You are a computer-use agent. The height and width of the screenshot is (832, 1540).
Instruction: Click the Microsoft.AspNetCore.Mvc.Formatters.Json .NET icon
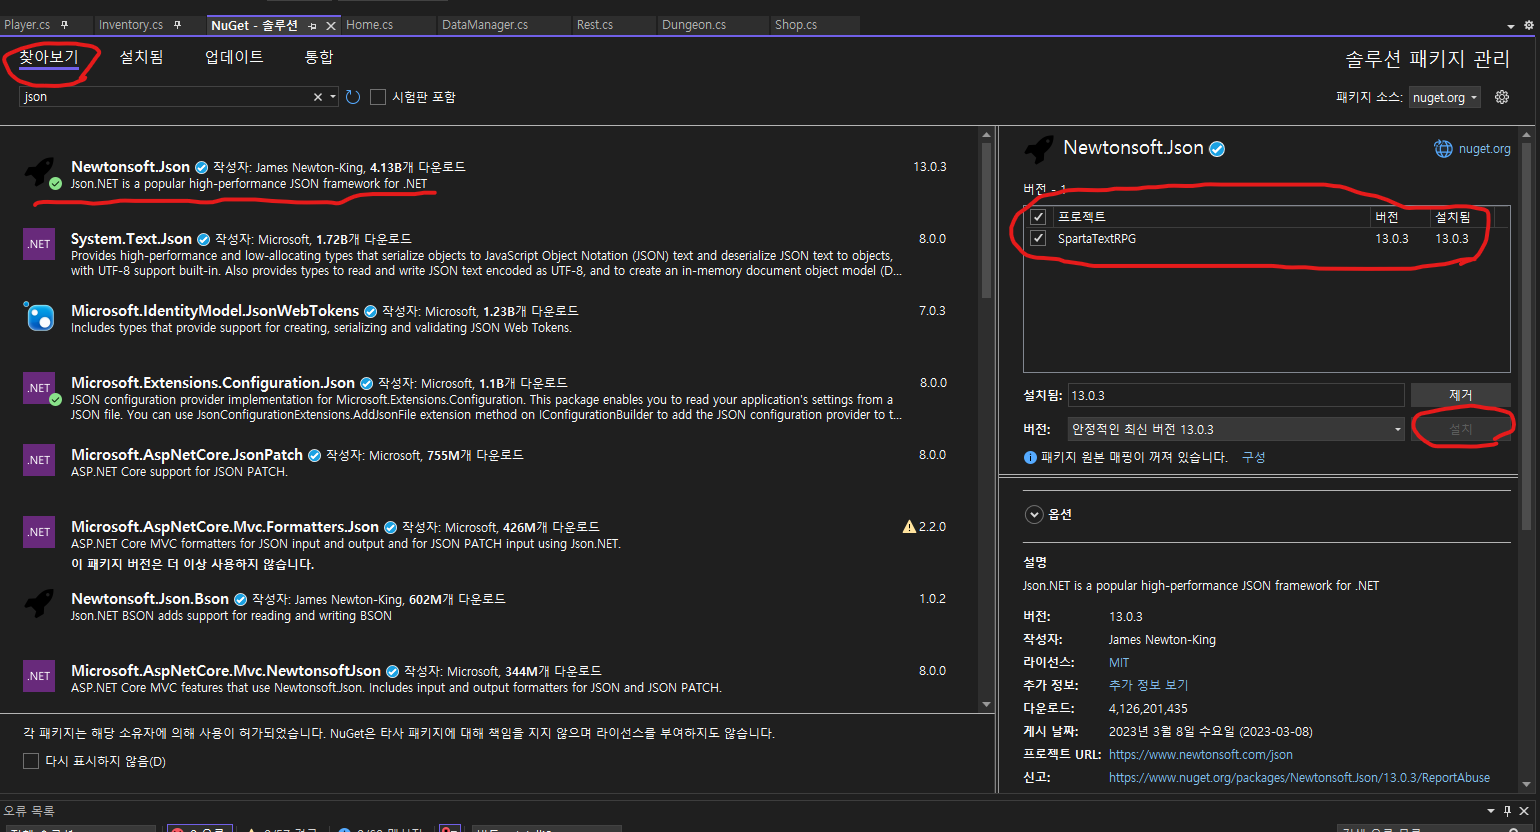coord(39,532)
